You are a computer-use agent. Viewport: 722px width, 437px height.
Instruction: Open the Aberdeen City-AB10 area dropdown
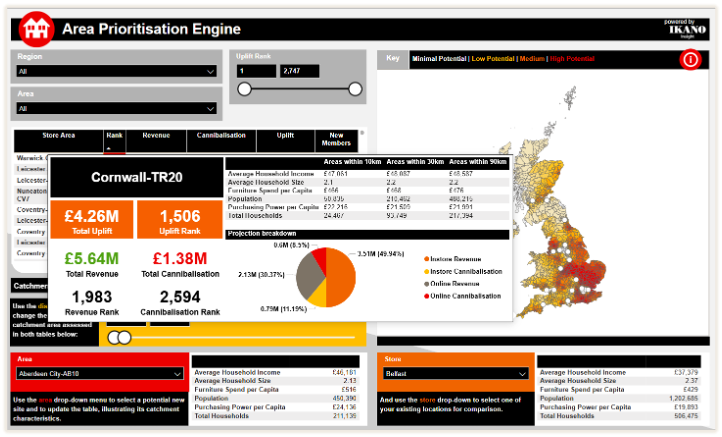click(x=100, y=373)
